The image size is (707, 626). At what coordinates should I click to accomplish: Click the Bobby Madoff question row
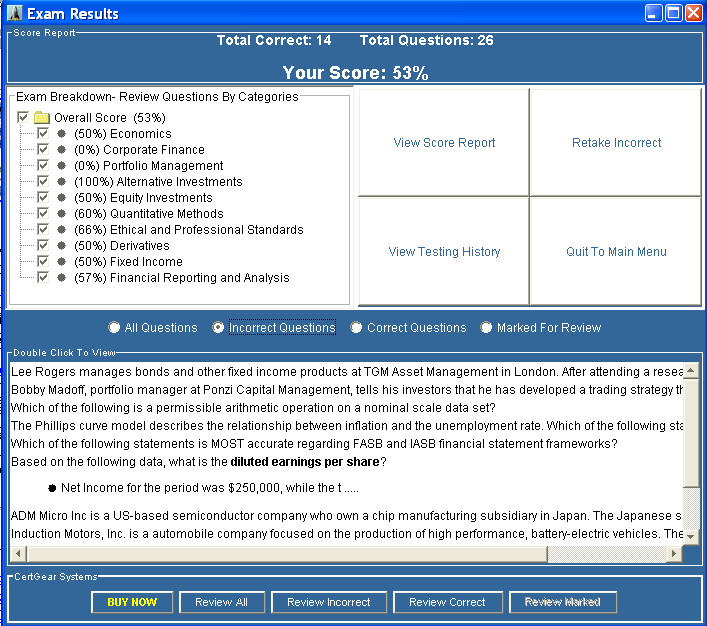point(346,390)
